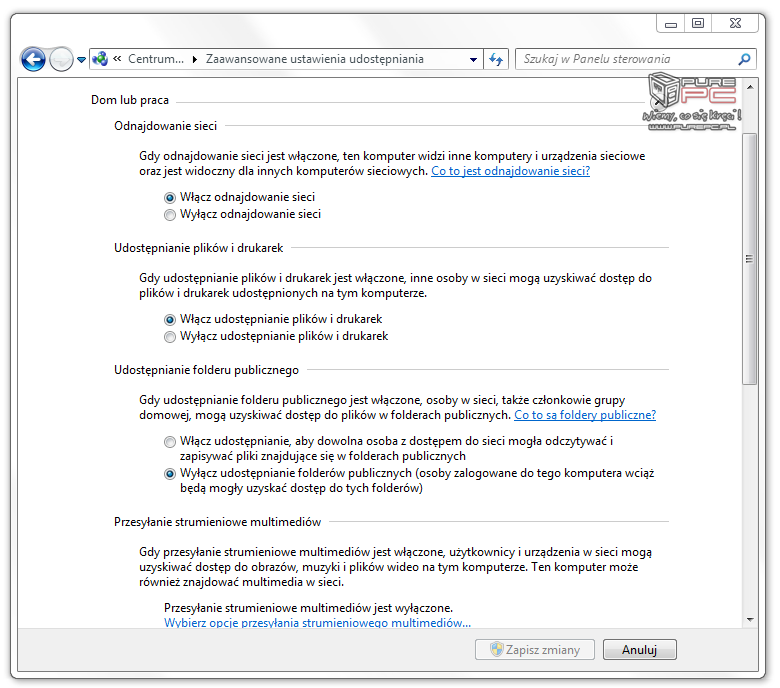Click the Dom lub praca profile heading
This screenshot has width=780, height=688.
(x=130, y=100)
